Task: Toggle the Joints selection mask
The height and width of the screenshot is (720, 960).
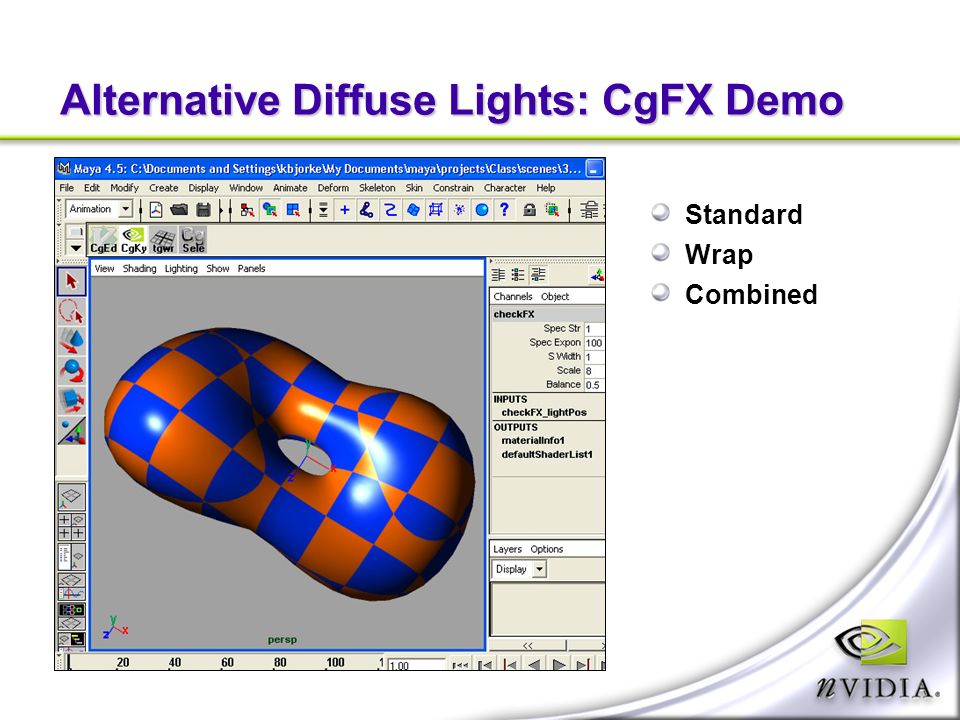Action: (x=367, y=210)
